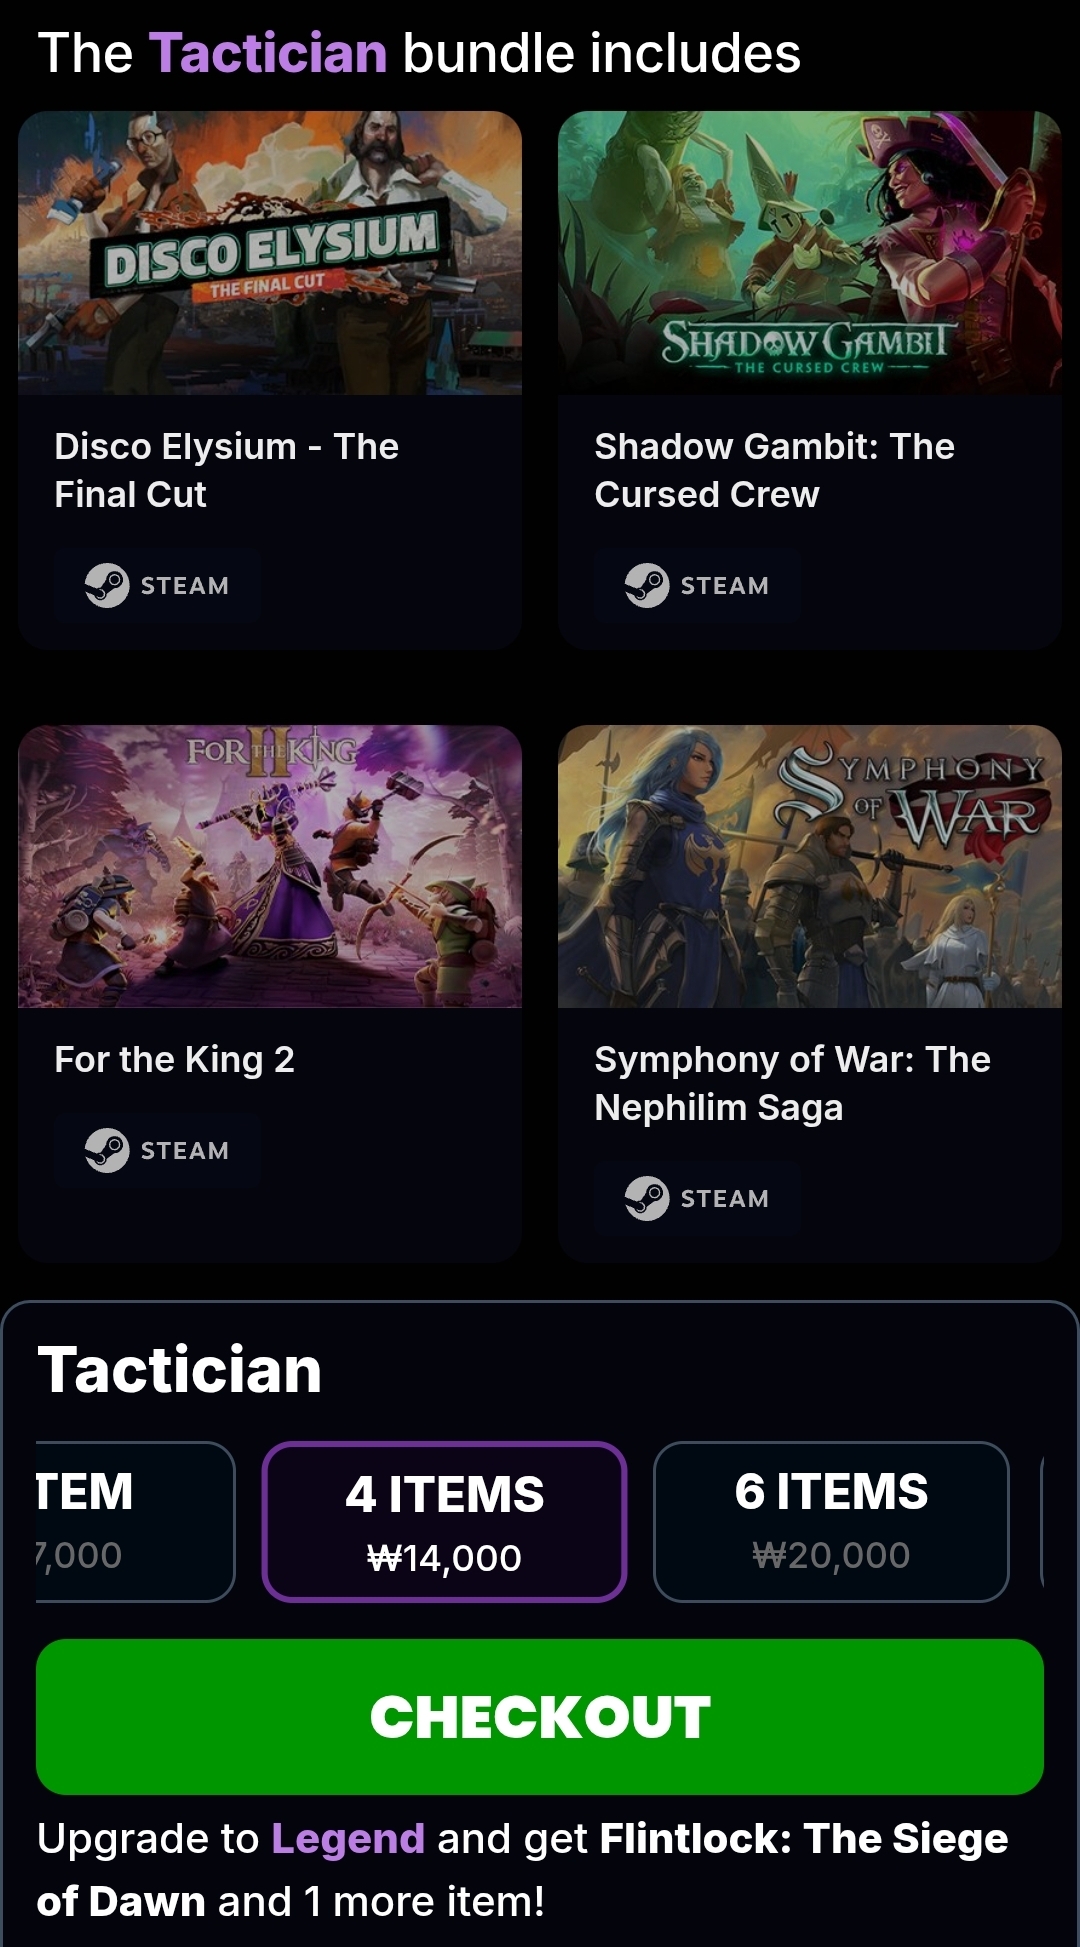Select the 4 ITEMS ₩14,000 tier
The image size is (1080, 1947).
click(x=445, y=1522)
